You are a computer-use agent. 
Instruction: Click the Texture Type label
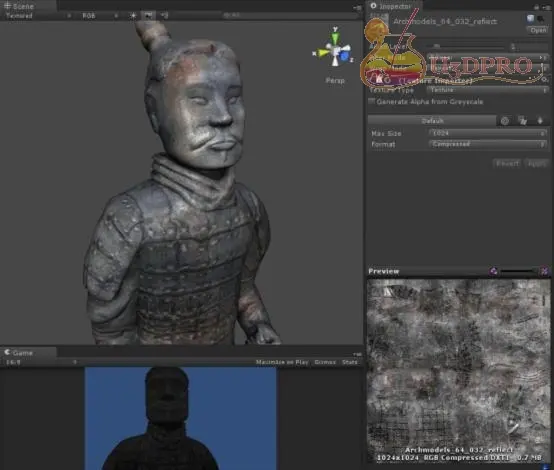[391, 90]
